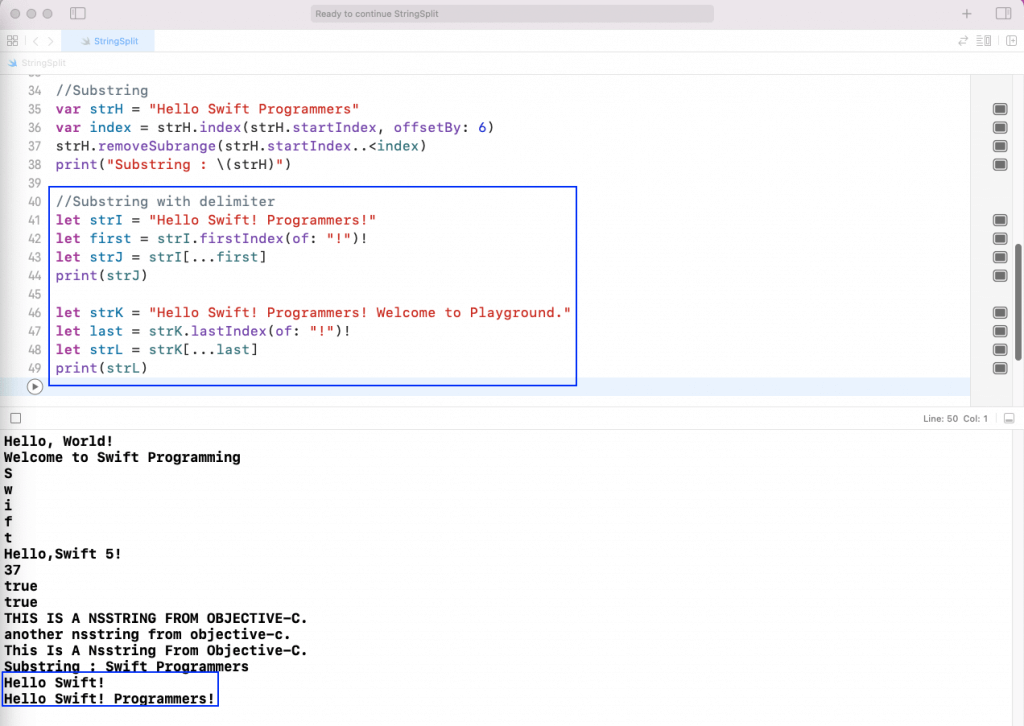Toggle the navigator sidebar button
The width and height of the screenshot is (1024, 726).
coord(78,14)
